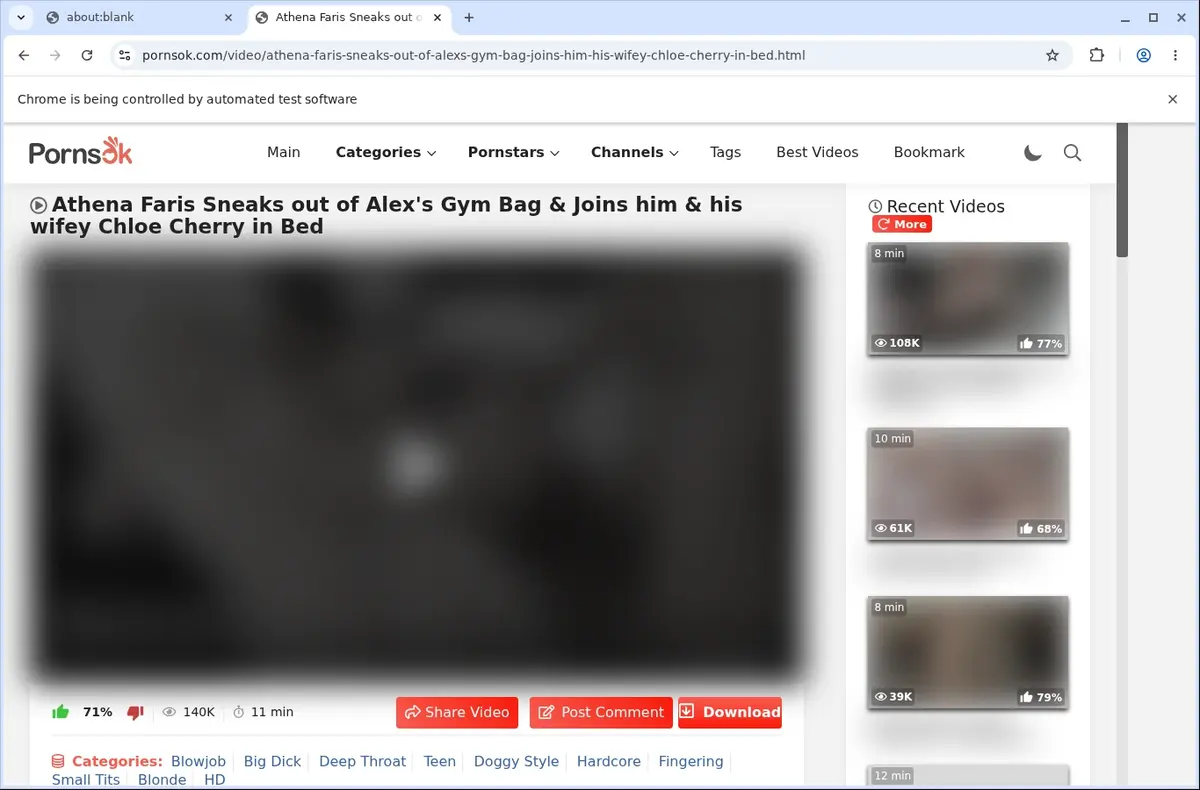
Task: Open the Bookmark menu item
Action: tap(929, 152)
